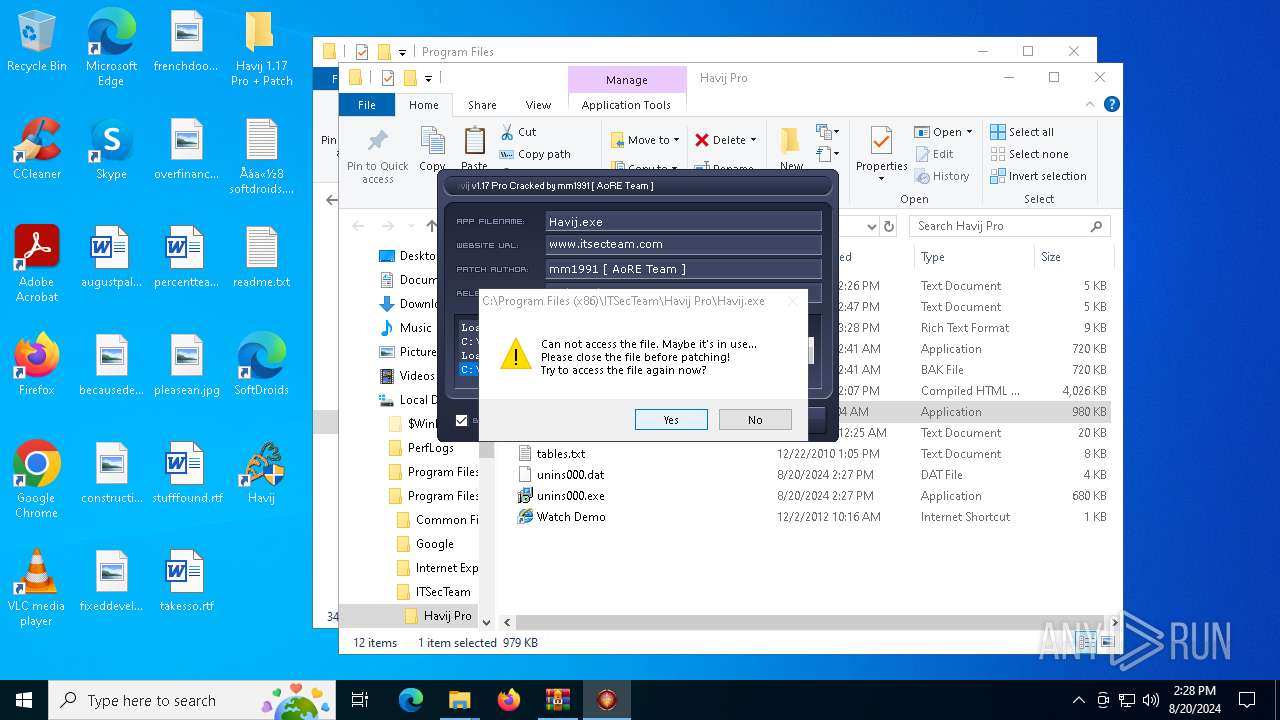Image resolution: width=1280 pixels, height=720 pixels.
Task: Select Videos in the navigation pane
Action: coord(417,376)
